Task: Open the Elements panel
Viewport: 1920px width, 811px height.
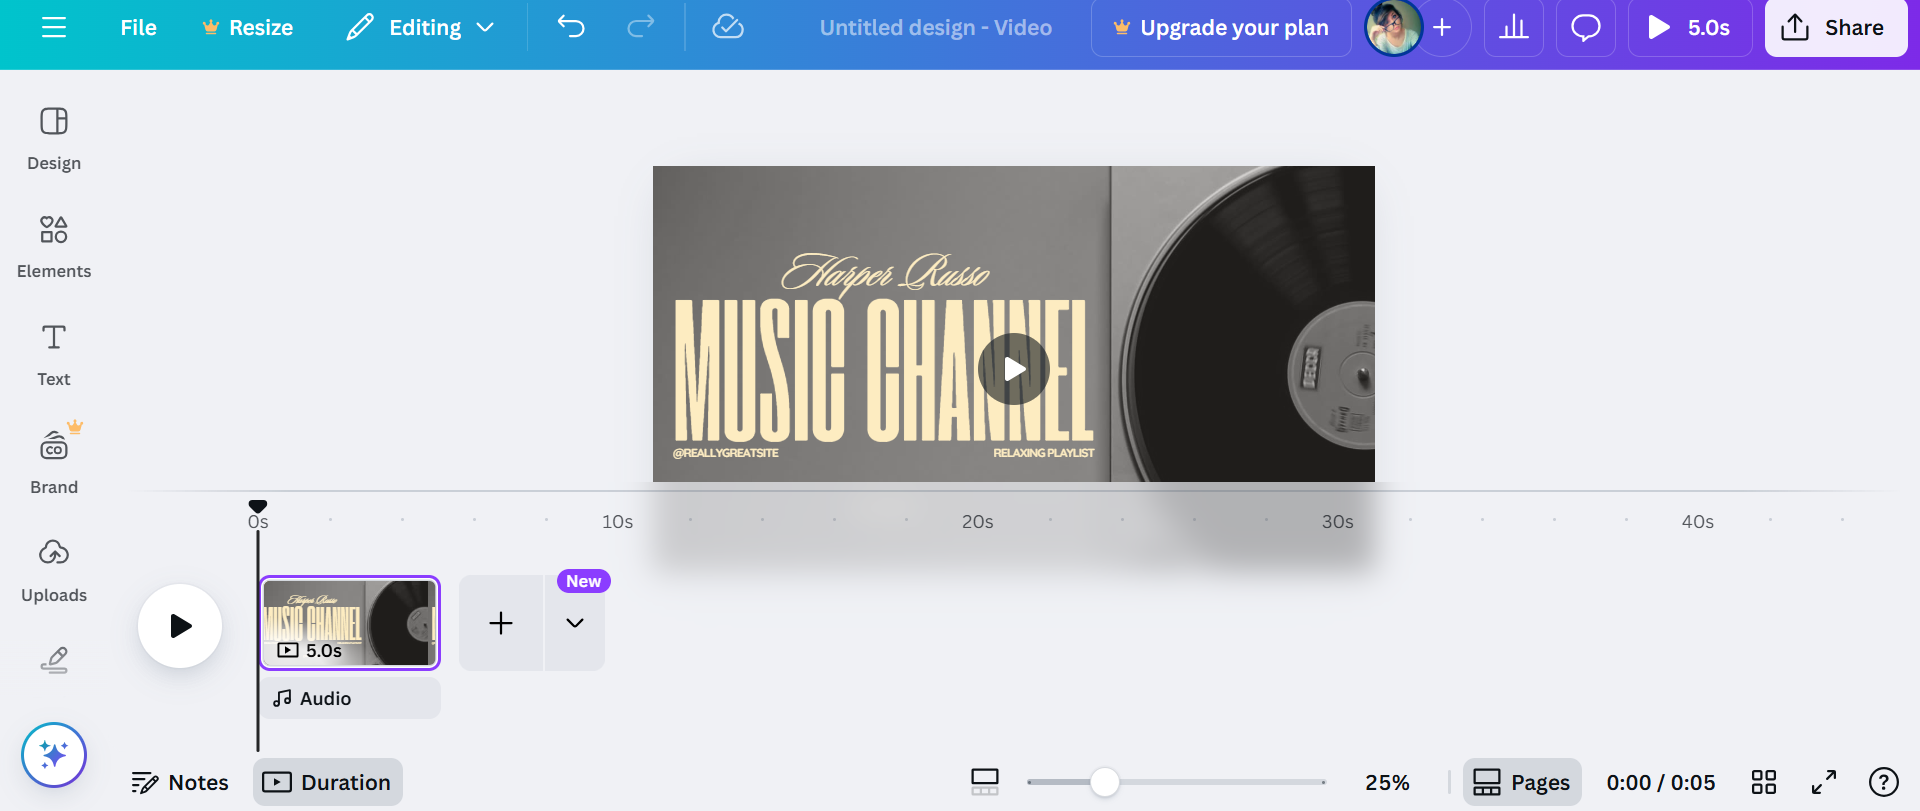Action: coord(54,246)
